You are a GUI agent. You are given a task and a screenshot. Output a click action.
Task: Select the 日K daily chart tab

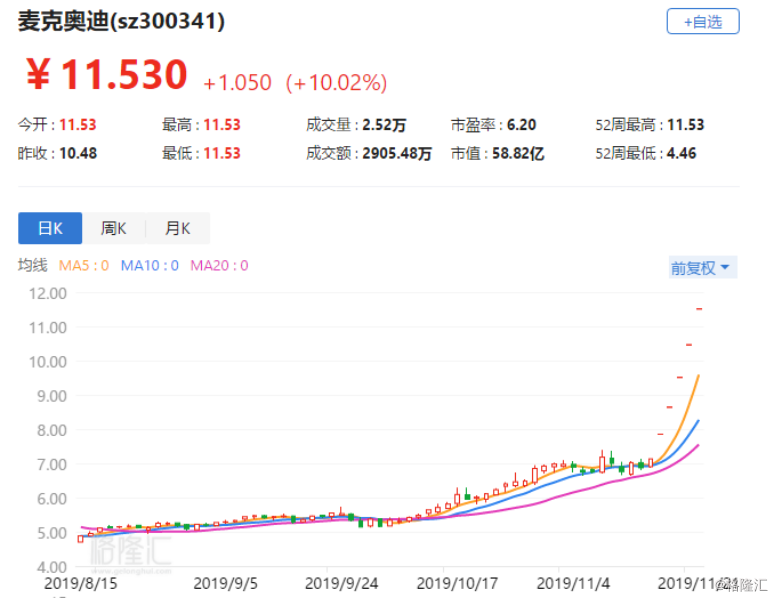coord(50,228)
